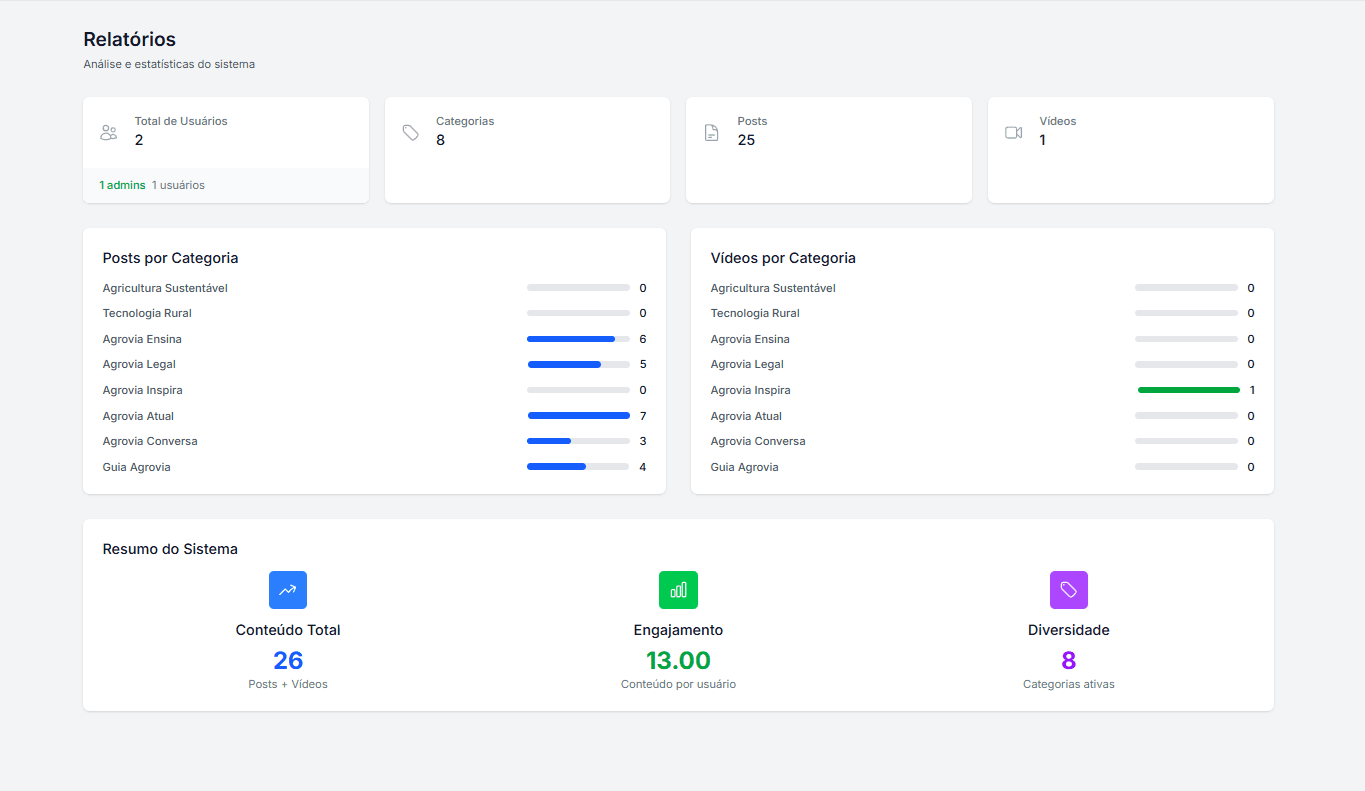Click the tag icon in Categorias card
The width and height of the screenshot is (1365, 791).
411,132
